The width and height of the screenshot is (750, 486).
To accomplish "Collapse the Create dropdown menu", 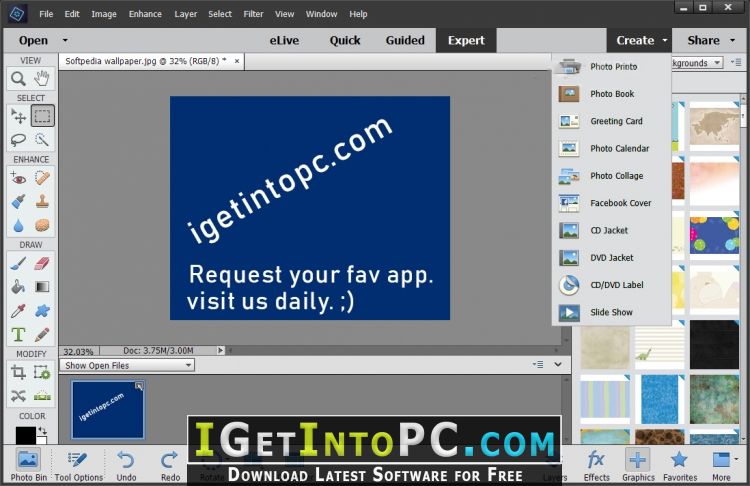I will (640, 41).
